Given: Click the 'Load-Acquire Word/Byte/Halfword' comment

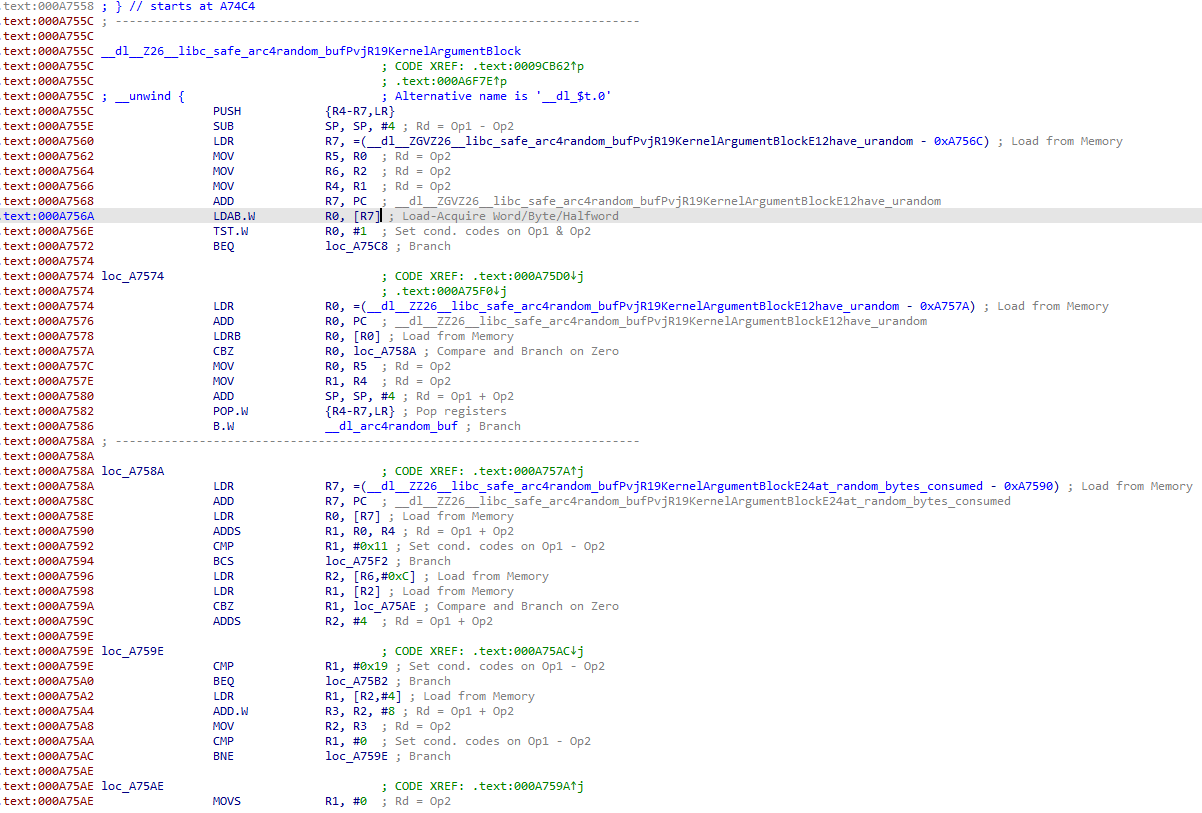Looking at the screenshot, I should 510,216.
